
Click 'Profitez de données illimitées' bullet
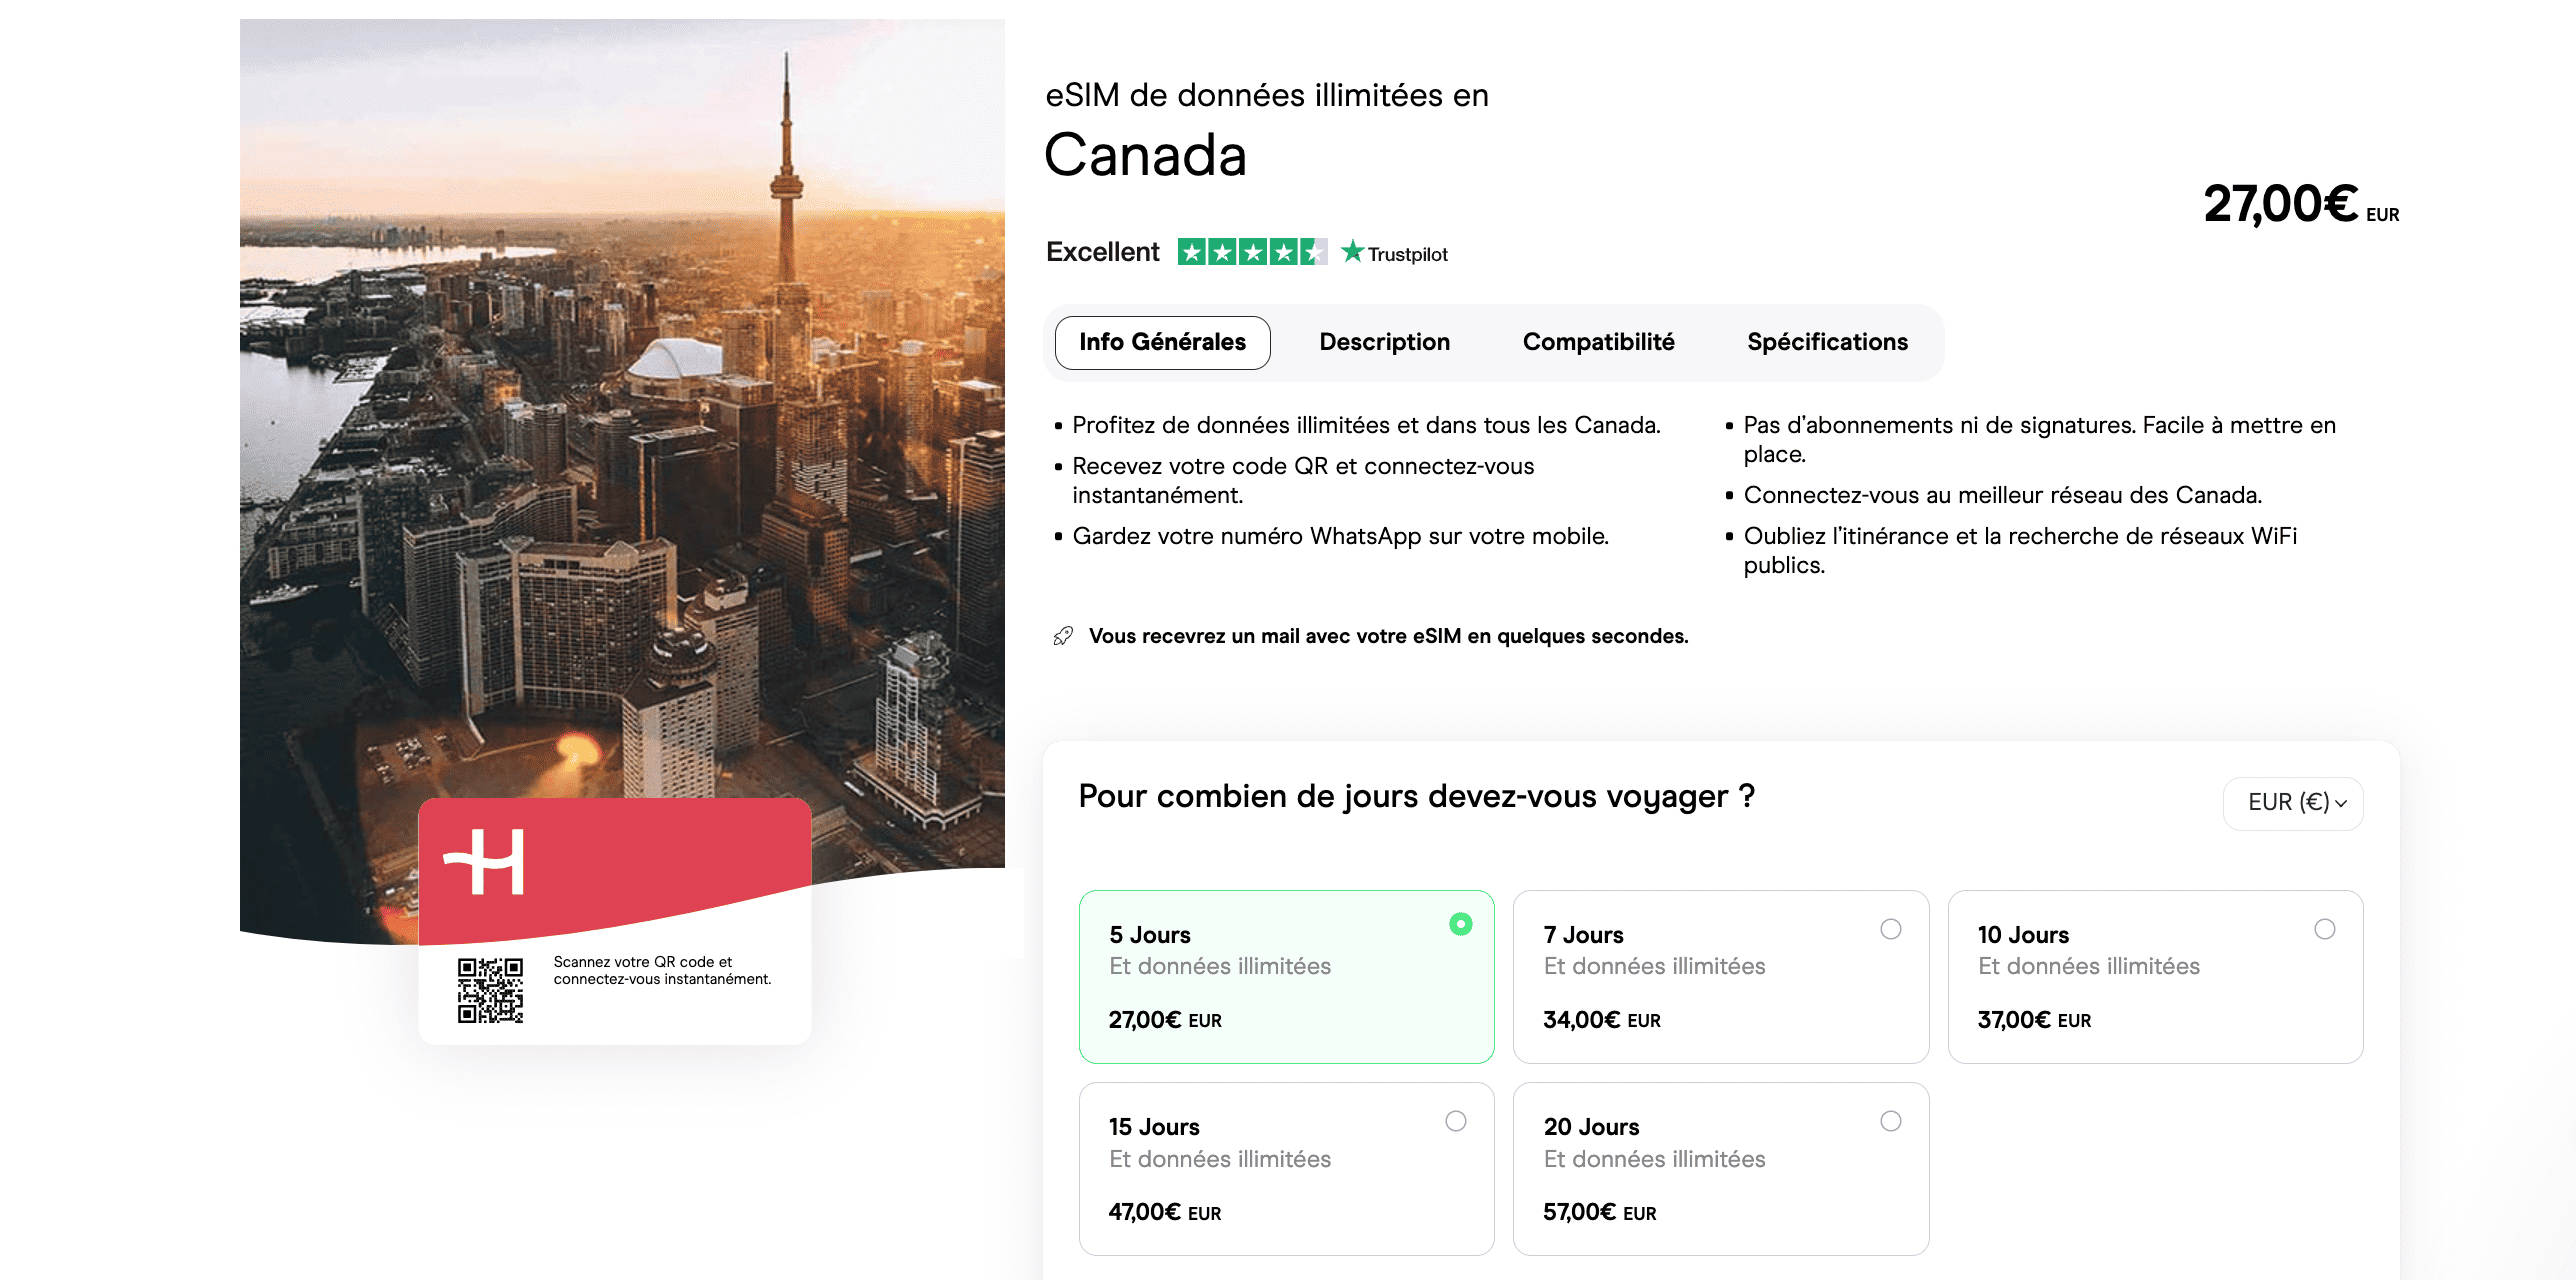tap(1366, 425)
